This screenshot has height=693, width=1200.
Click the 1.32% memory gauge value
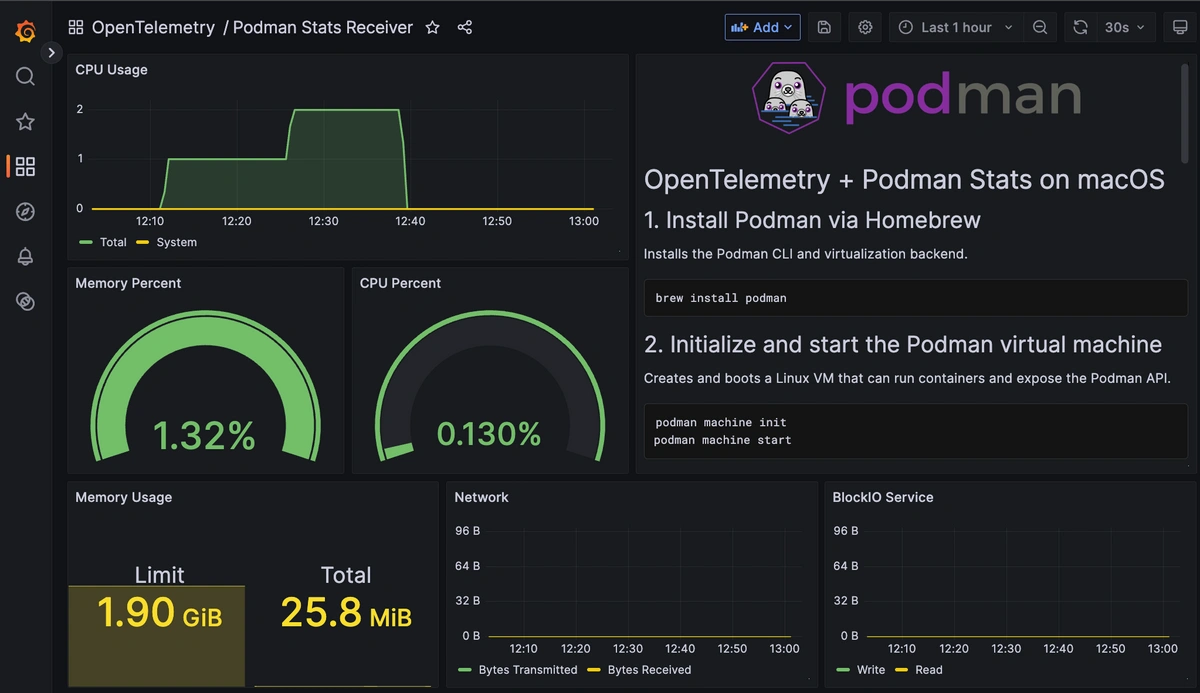pos(205,434)
